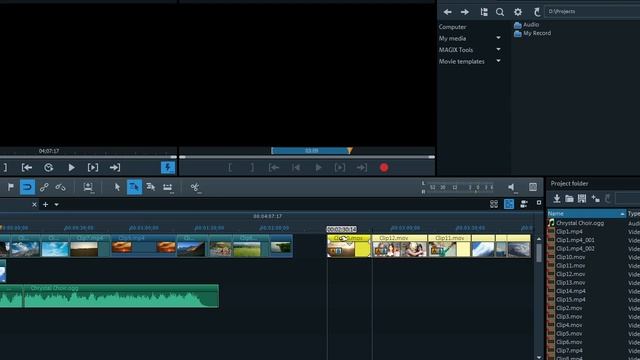Open Media Pool options gear
The width and height of the screenshot is (640, 360).
click(518, 12)
